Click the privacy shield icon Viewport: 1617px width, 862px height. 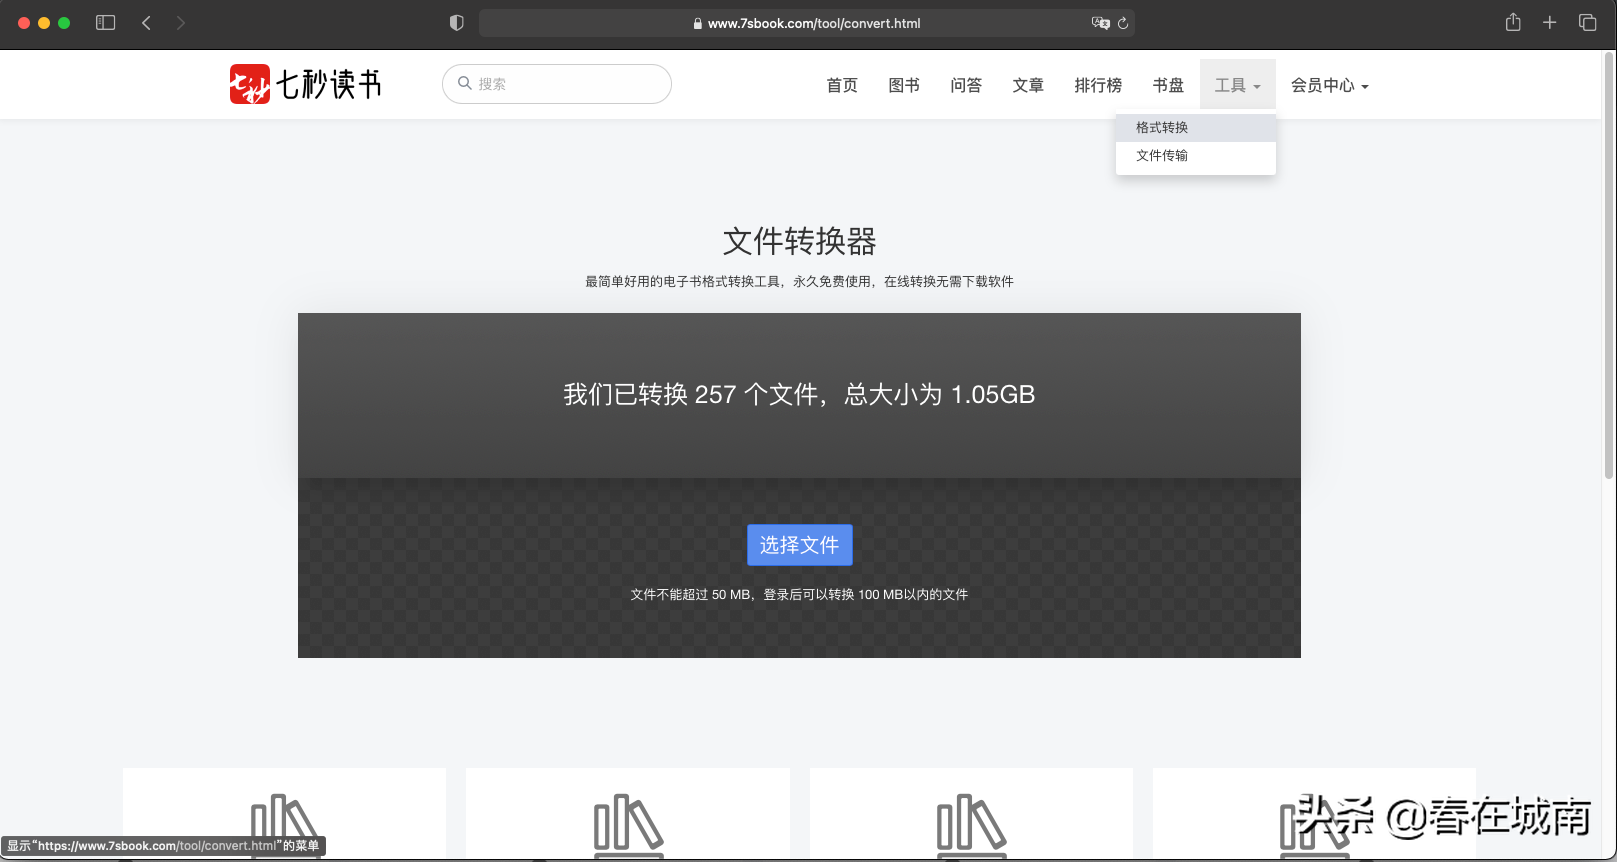457,23
